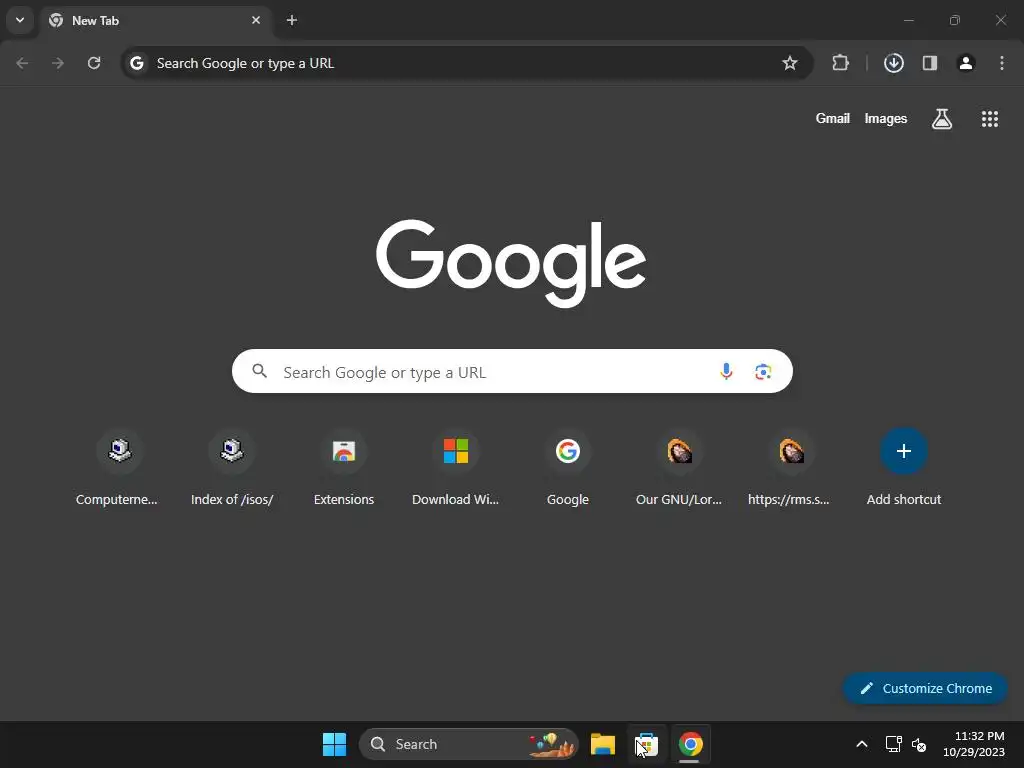Click the Google icon in address bar
The height and width of the screenshot is (768, 1024).
click(136, 63)
